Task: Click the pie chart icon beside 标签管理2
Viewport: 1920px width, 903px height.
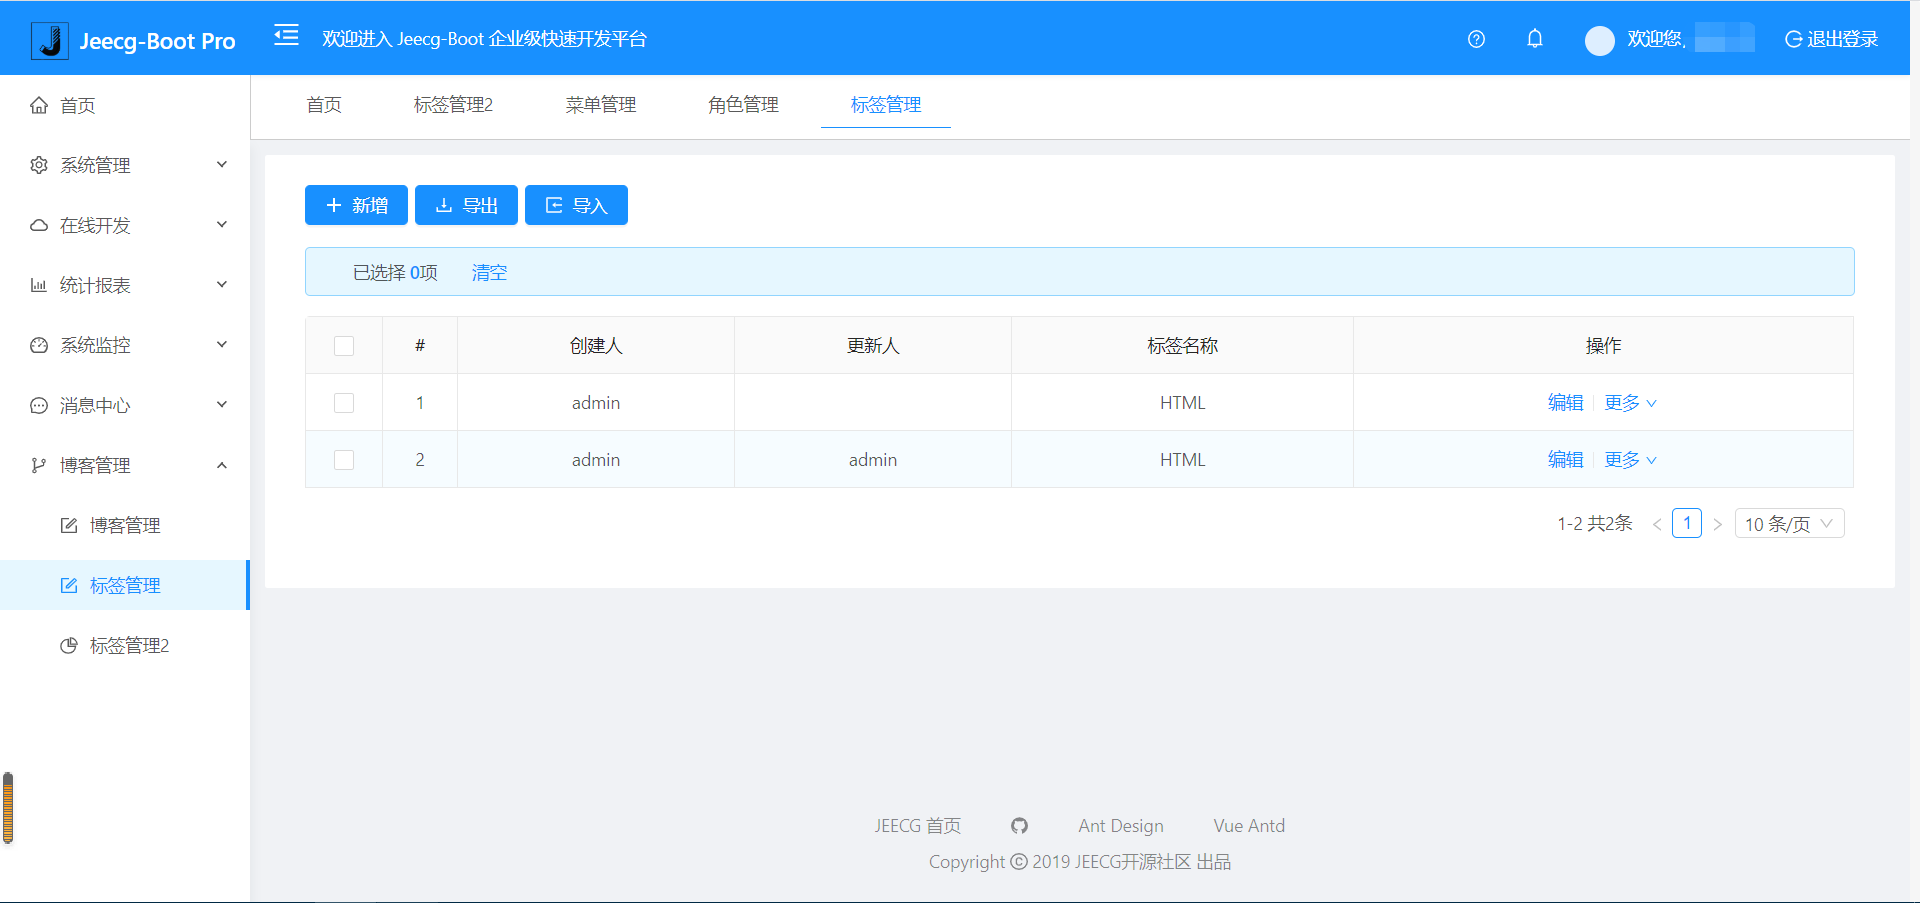Action: (x=69, y=645)
